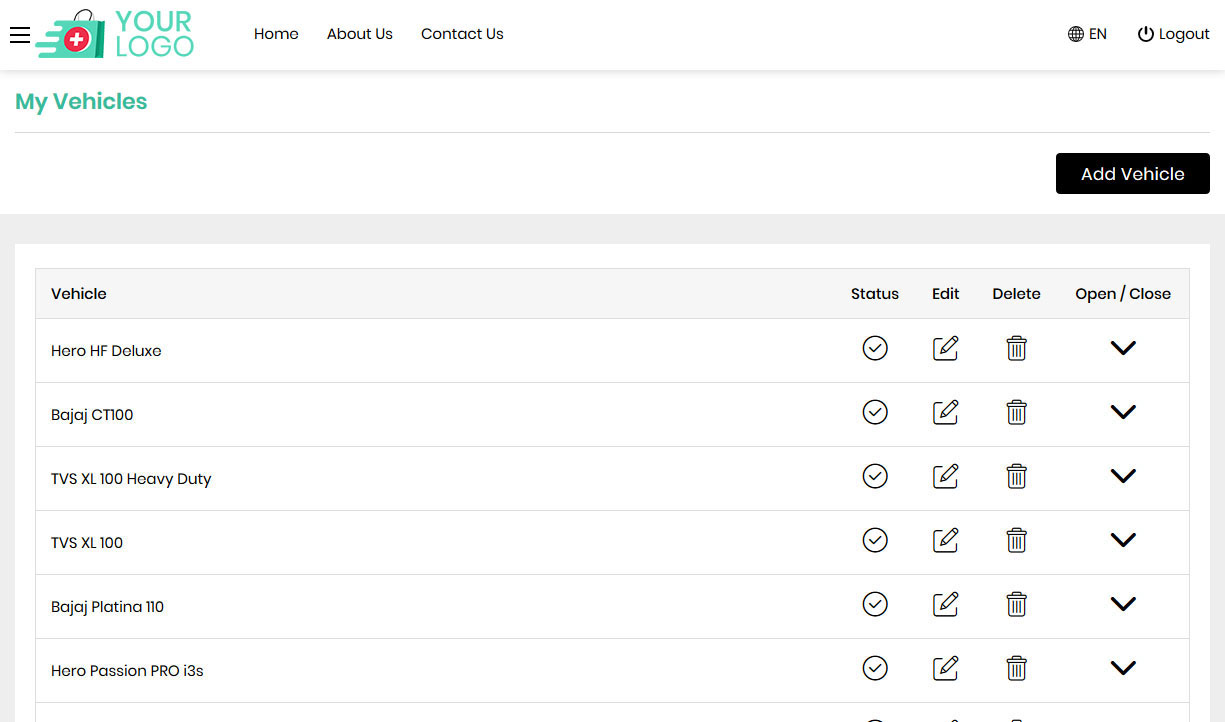Image resolution: width=1225 pixels, height=722 pixels.
Task: Edit the Hero HF Deluxe vehicle
Action: (945, 348)
